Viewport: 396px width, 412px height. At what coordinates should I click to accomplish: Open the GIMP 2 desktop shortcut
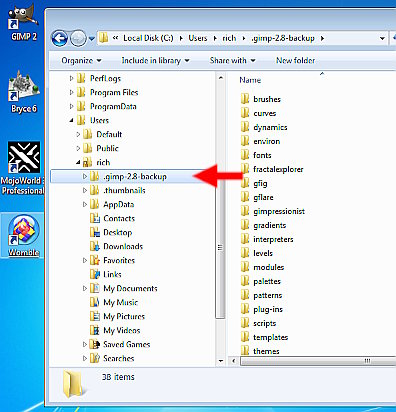tap(23, 23)
